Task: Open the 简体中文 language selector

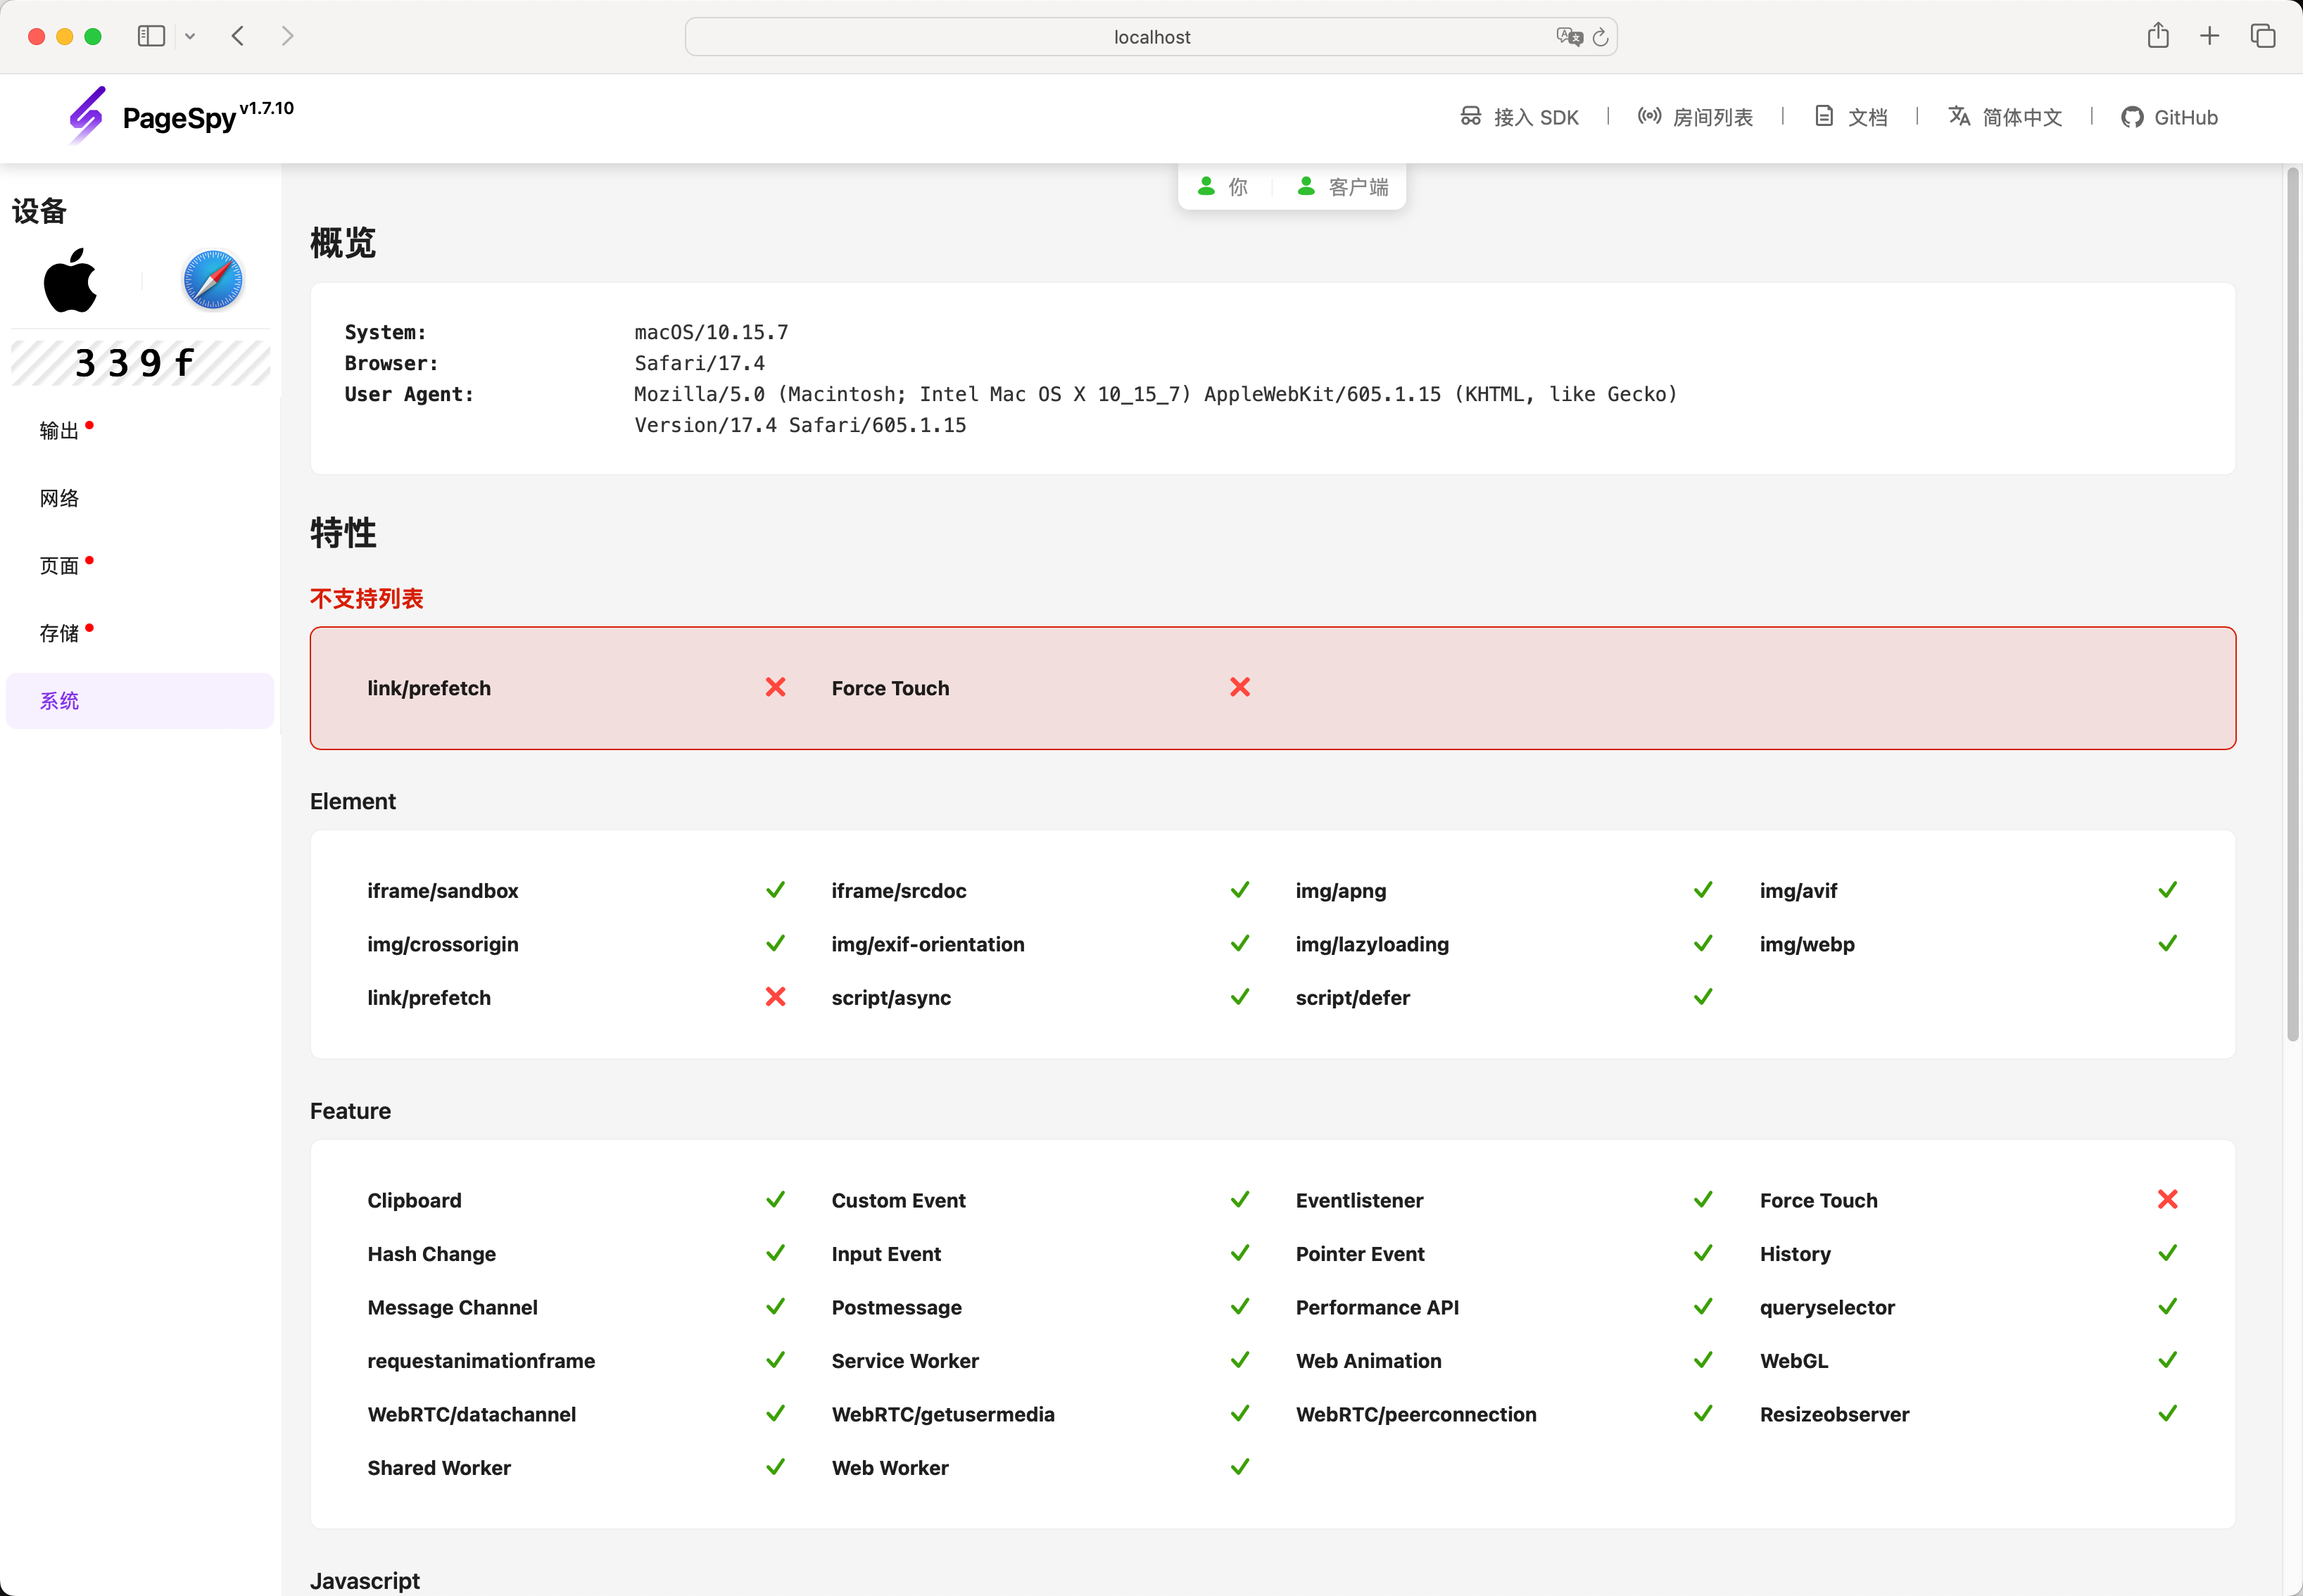Action: (2005, 117)
